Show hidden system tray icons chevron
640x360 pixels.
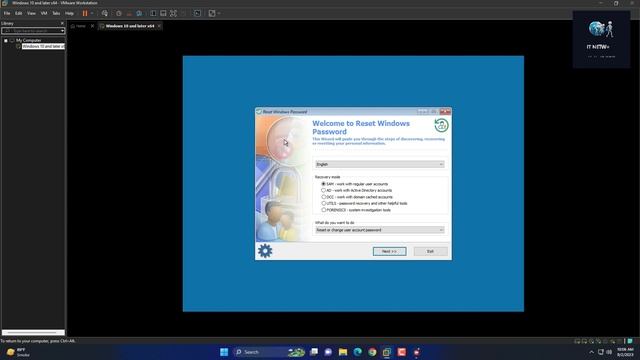tap(591, 352)
